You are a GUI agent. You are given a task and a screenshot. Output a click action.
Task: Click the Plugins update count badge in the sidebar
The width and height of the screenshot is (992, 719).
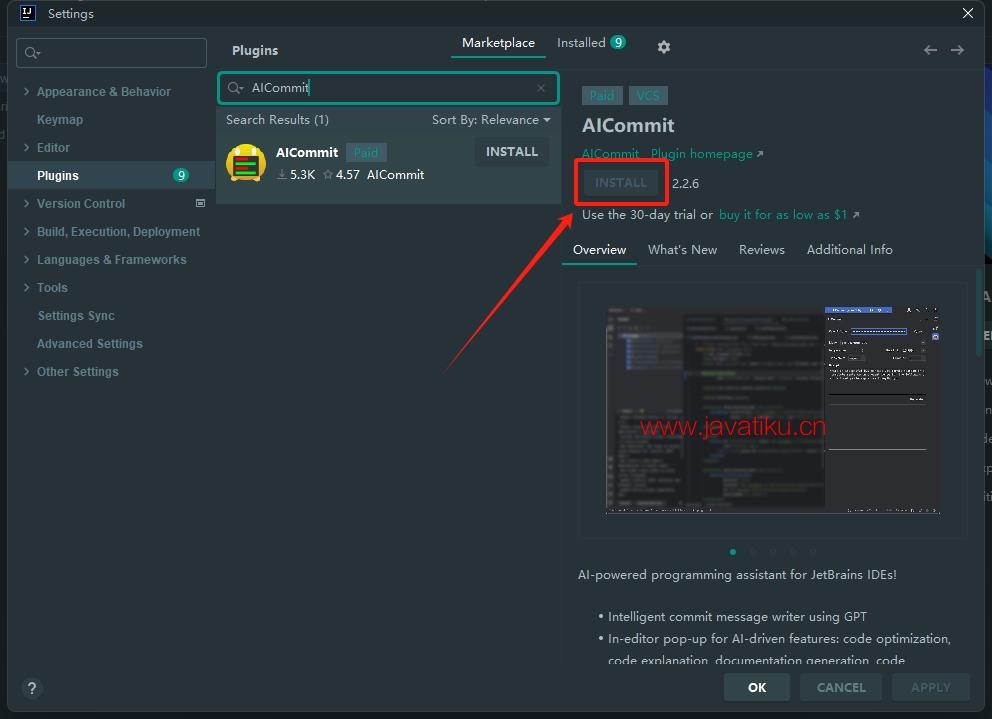click(181, 175)
